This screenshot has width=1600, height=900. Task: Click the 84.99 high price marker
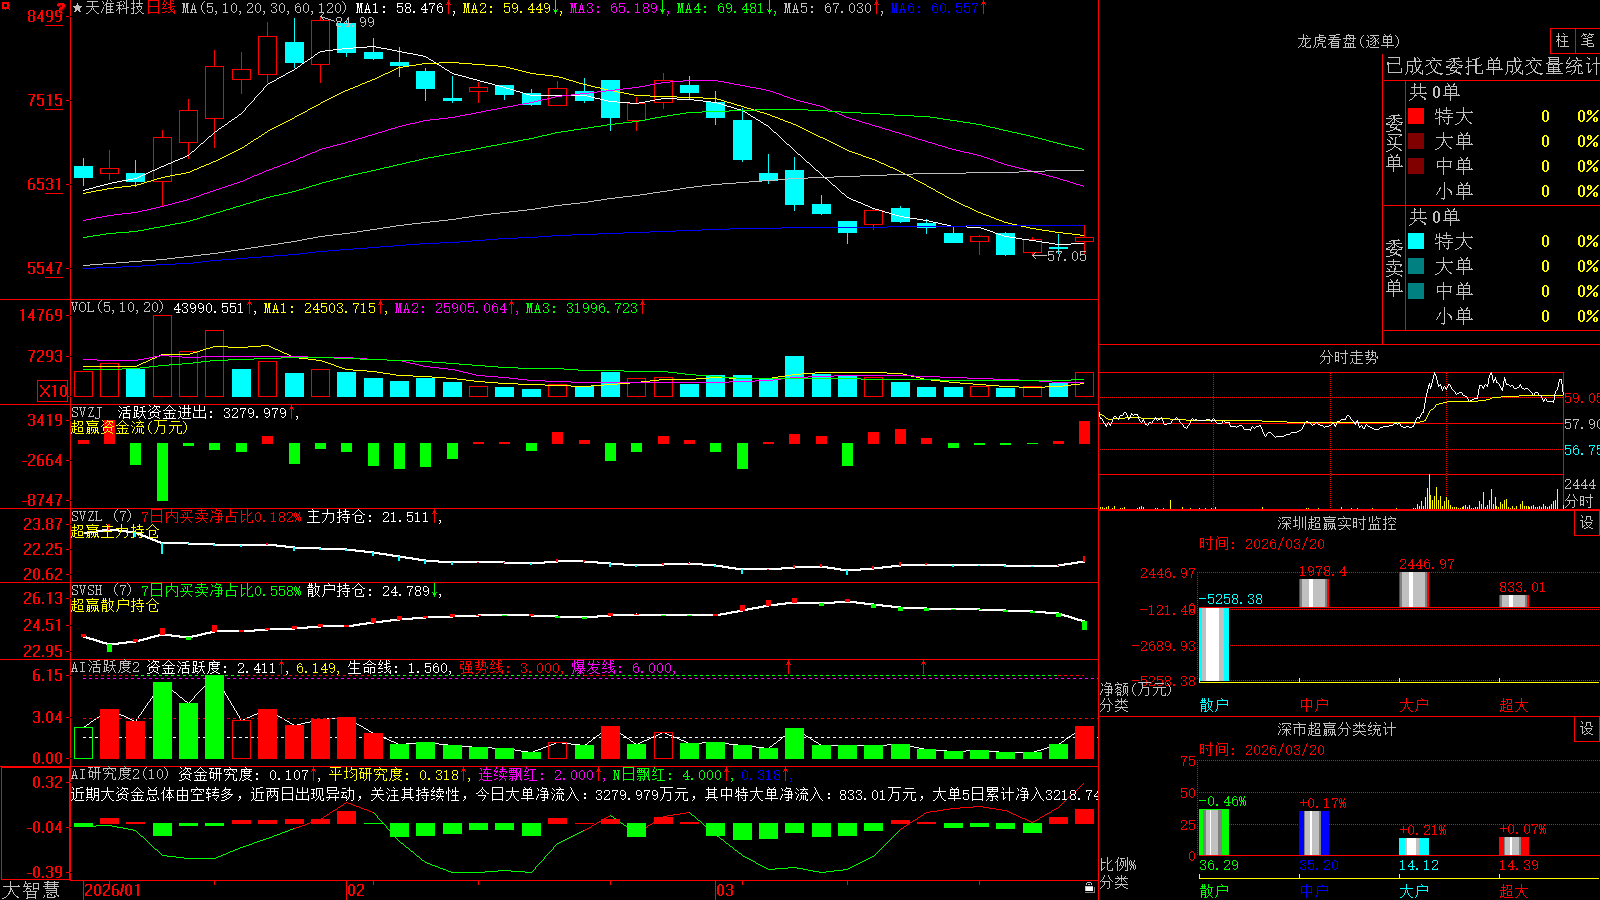pyautogui.click(x=354, y=22)
